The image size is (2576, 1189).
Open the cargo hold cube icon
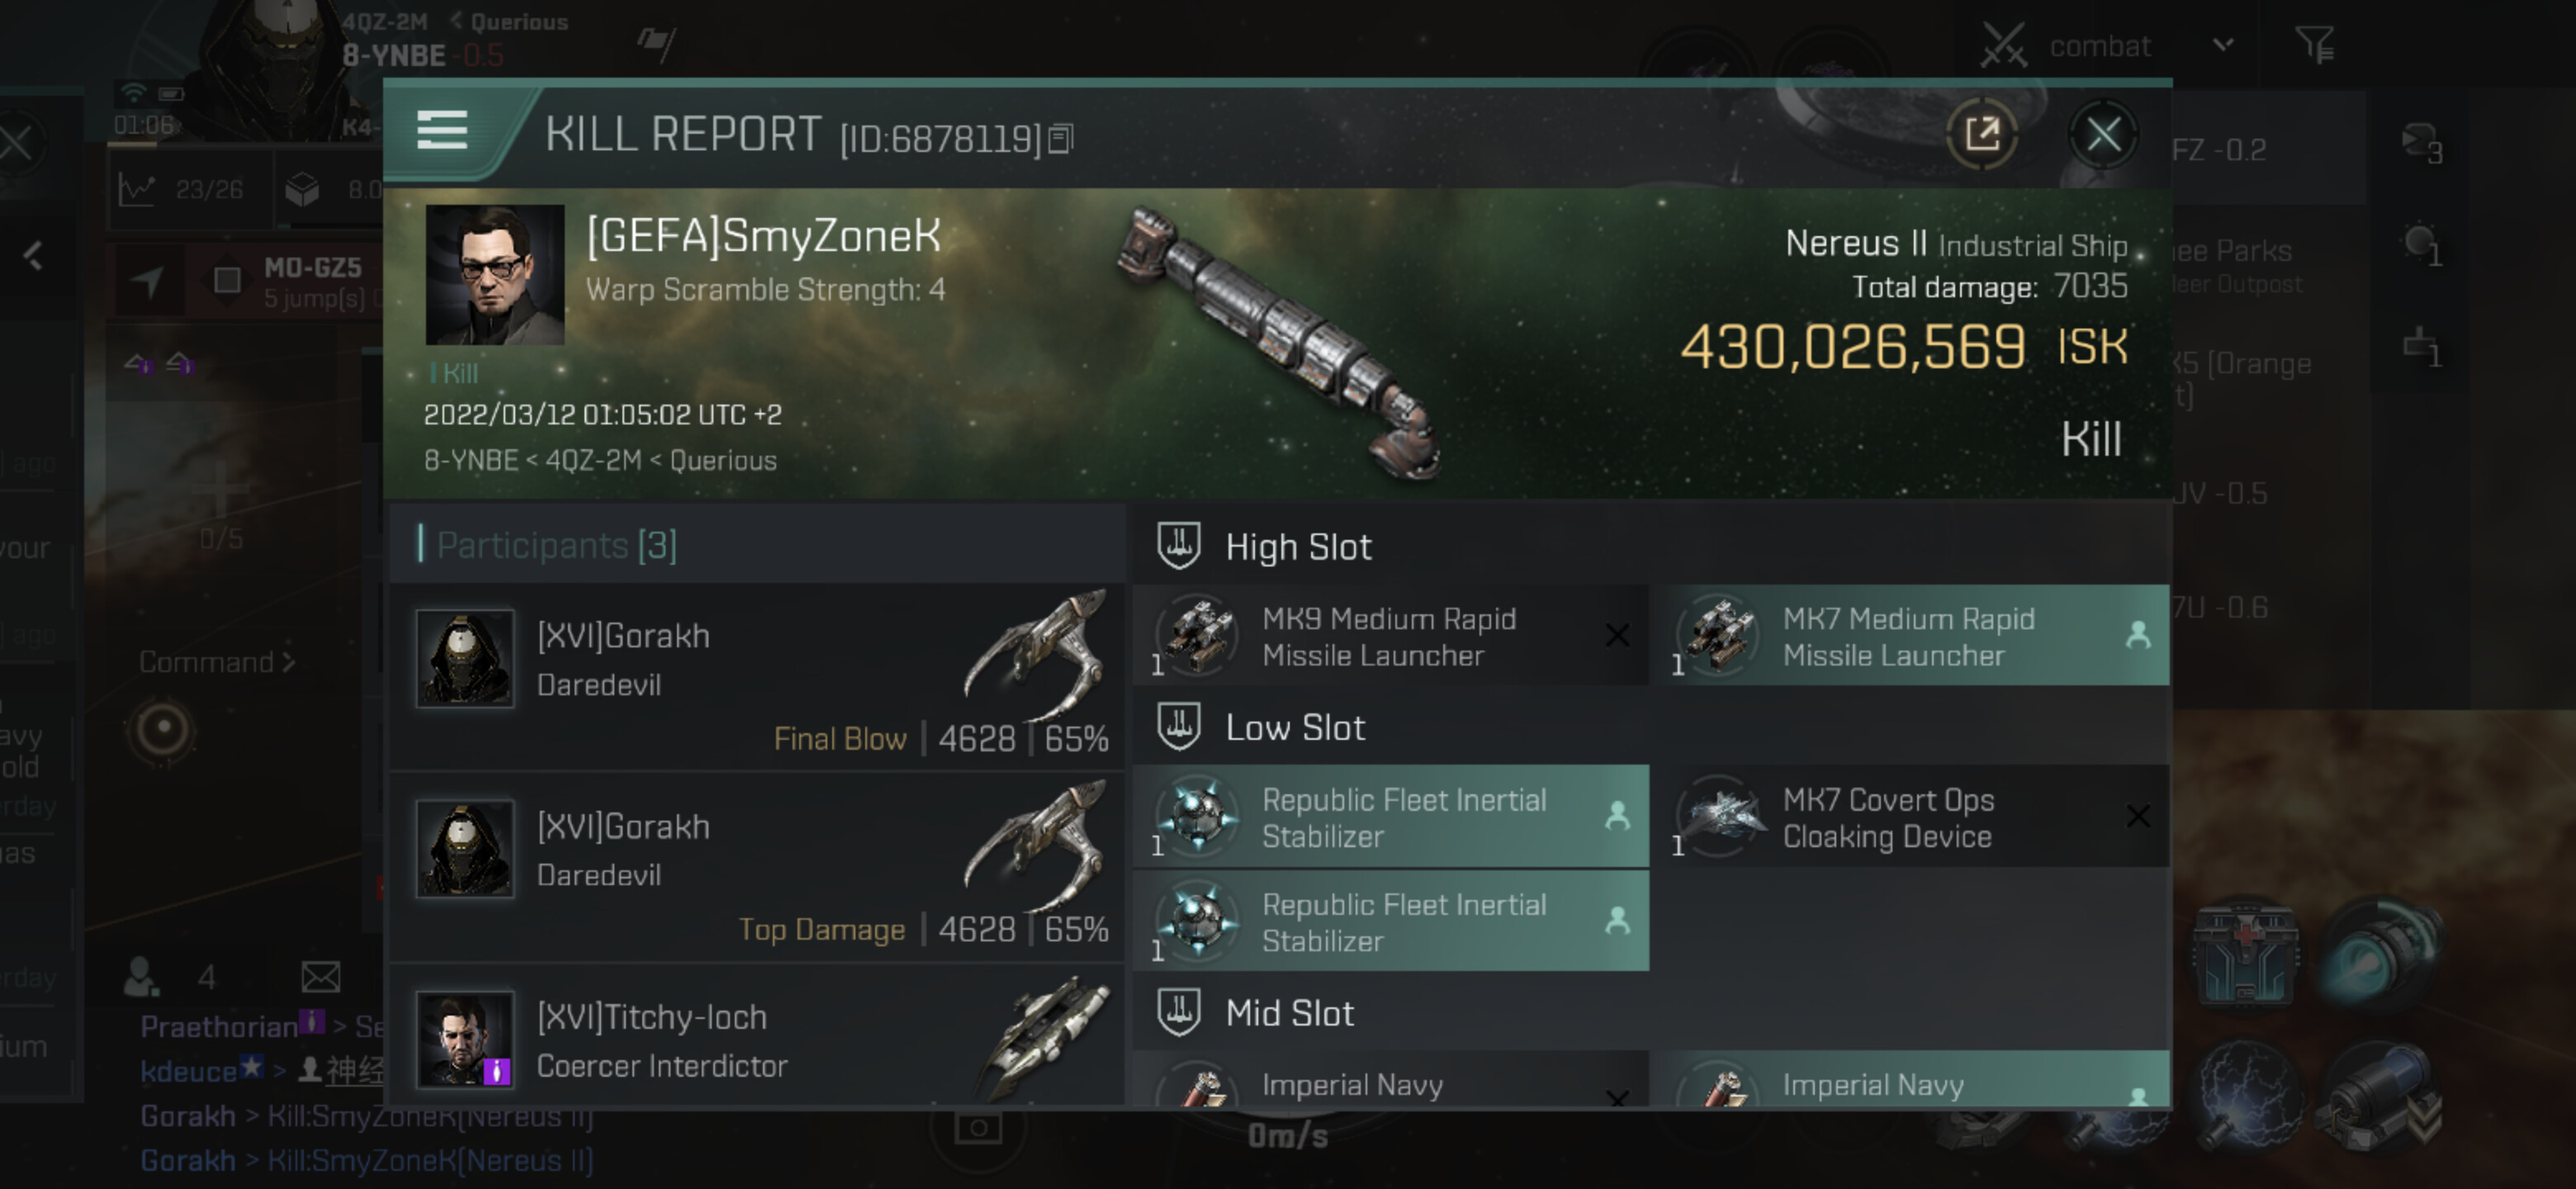pyautogui.click(x=302, y=189)
